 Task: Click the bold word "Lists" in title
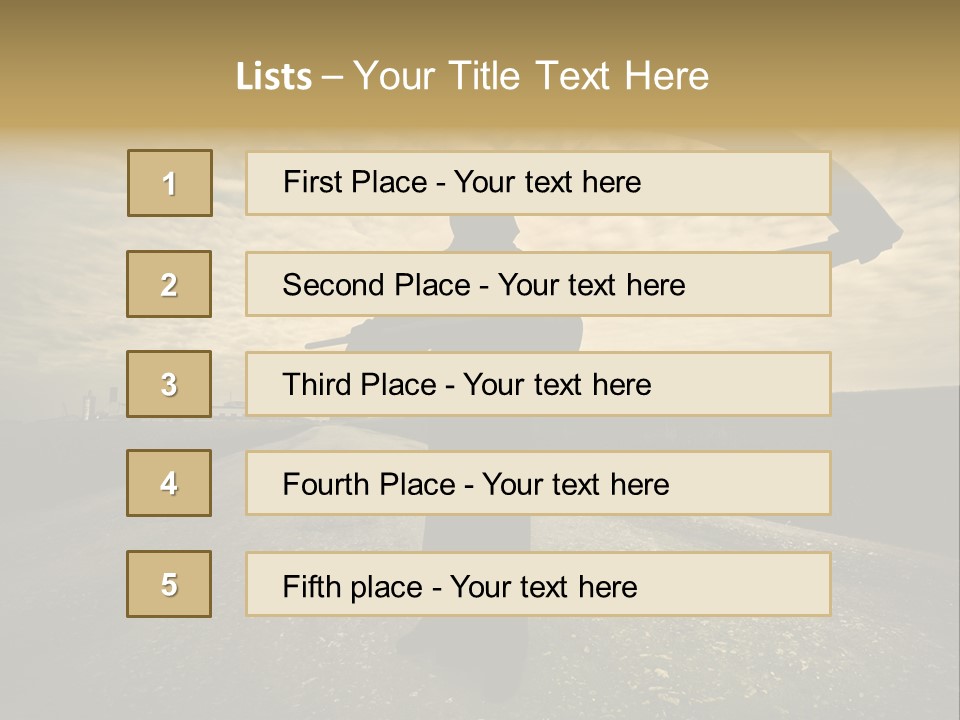(273, 77)
